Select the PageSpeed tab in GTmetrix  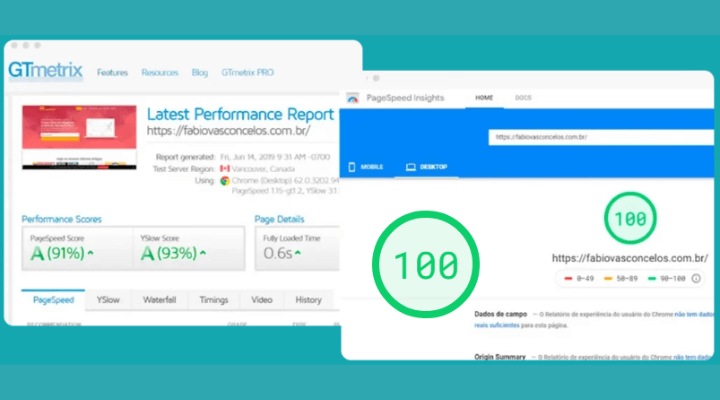point(53,300)
